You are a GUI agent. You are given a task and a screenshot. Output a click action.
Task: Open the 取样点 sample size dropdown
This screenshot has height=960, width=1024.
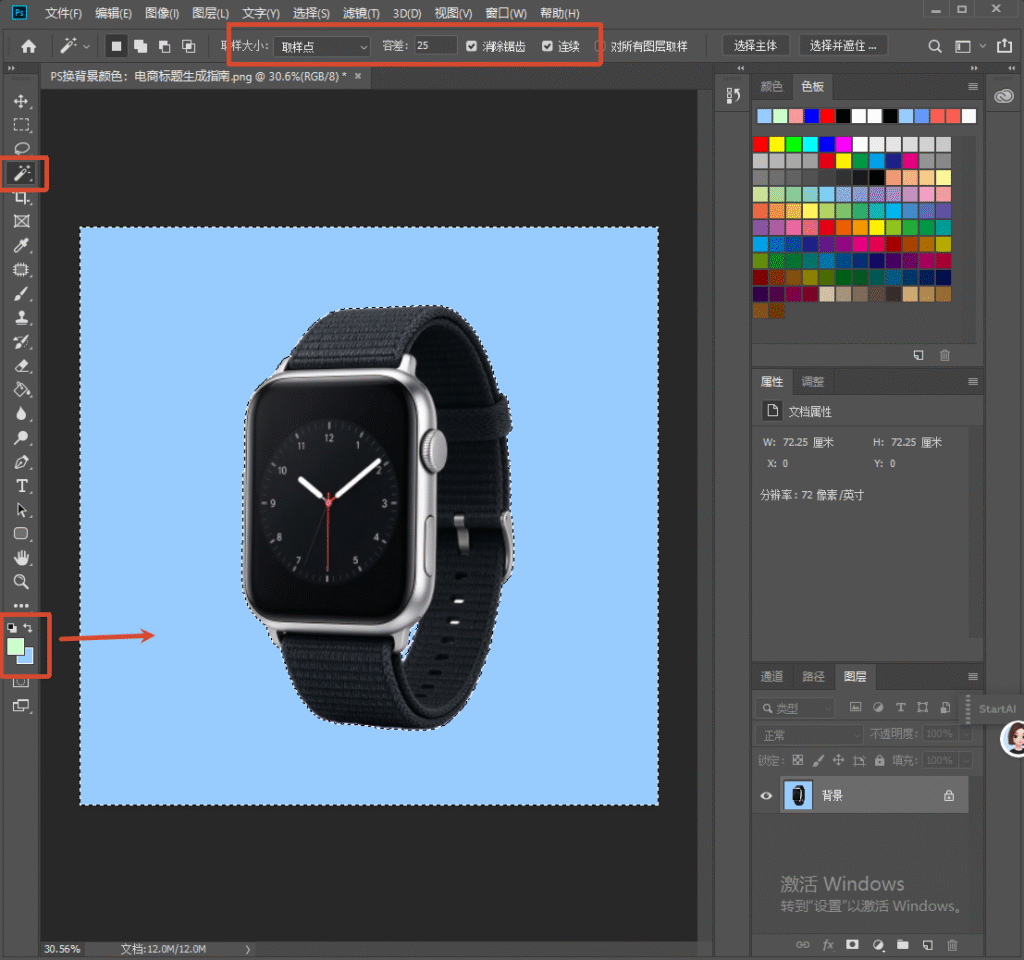(322, 46)
